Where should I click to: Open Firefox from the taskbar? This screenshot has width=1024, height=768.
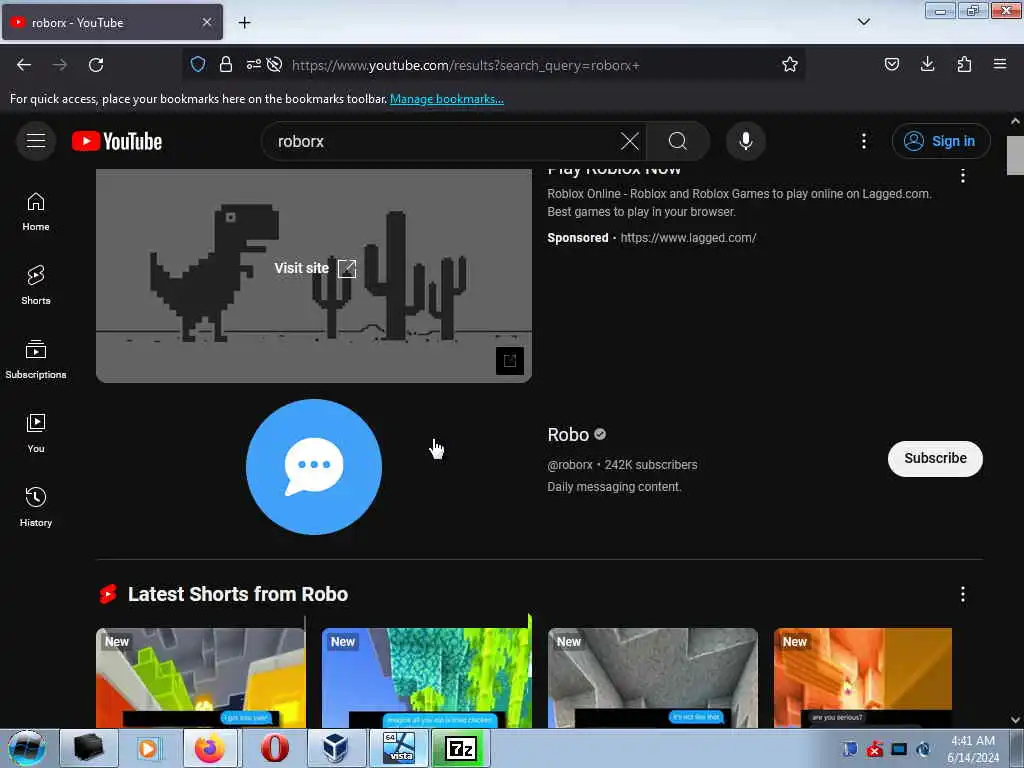pos(210,748)
